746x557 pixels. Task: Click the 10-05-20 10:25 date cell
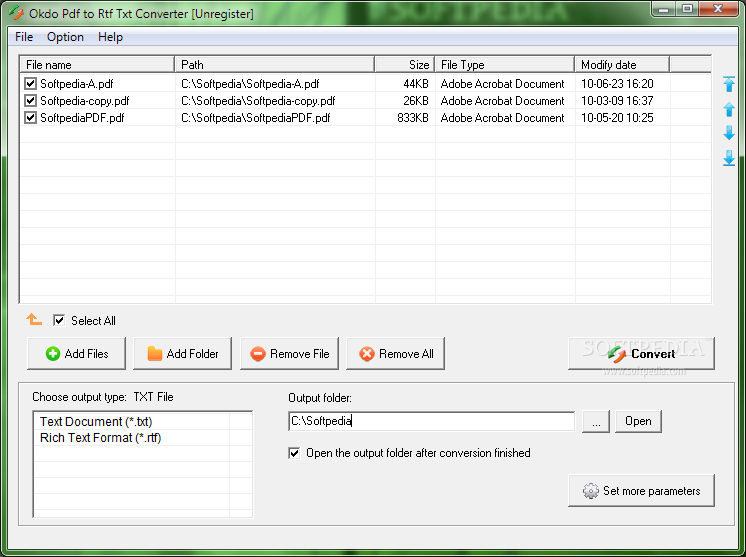pos(617,117)
